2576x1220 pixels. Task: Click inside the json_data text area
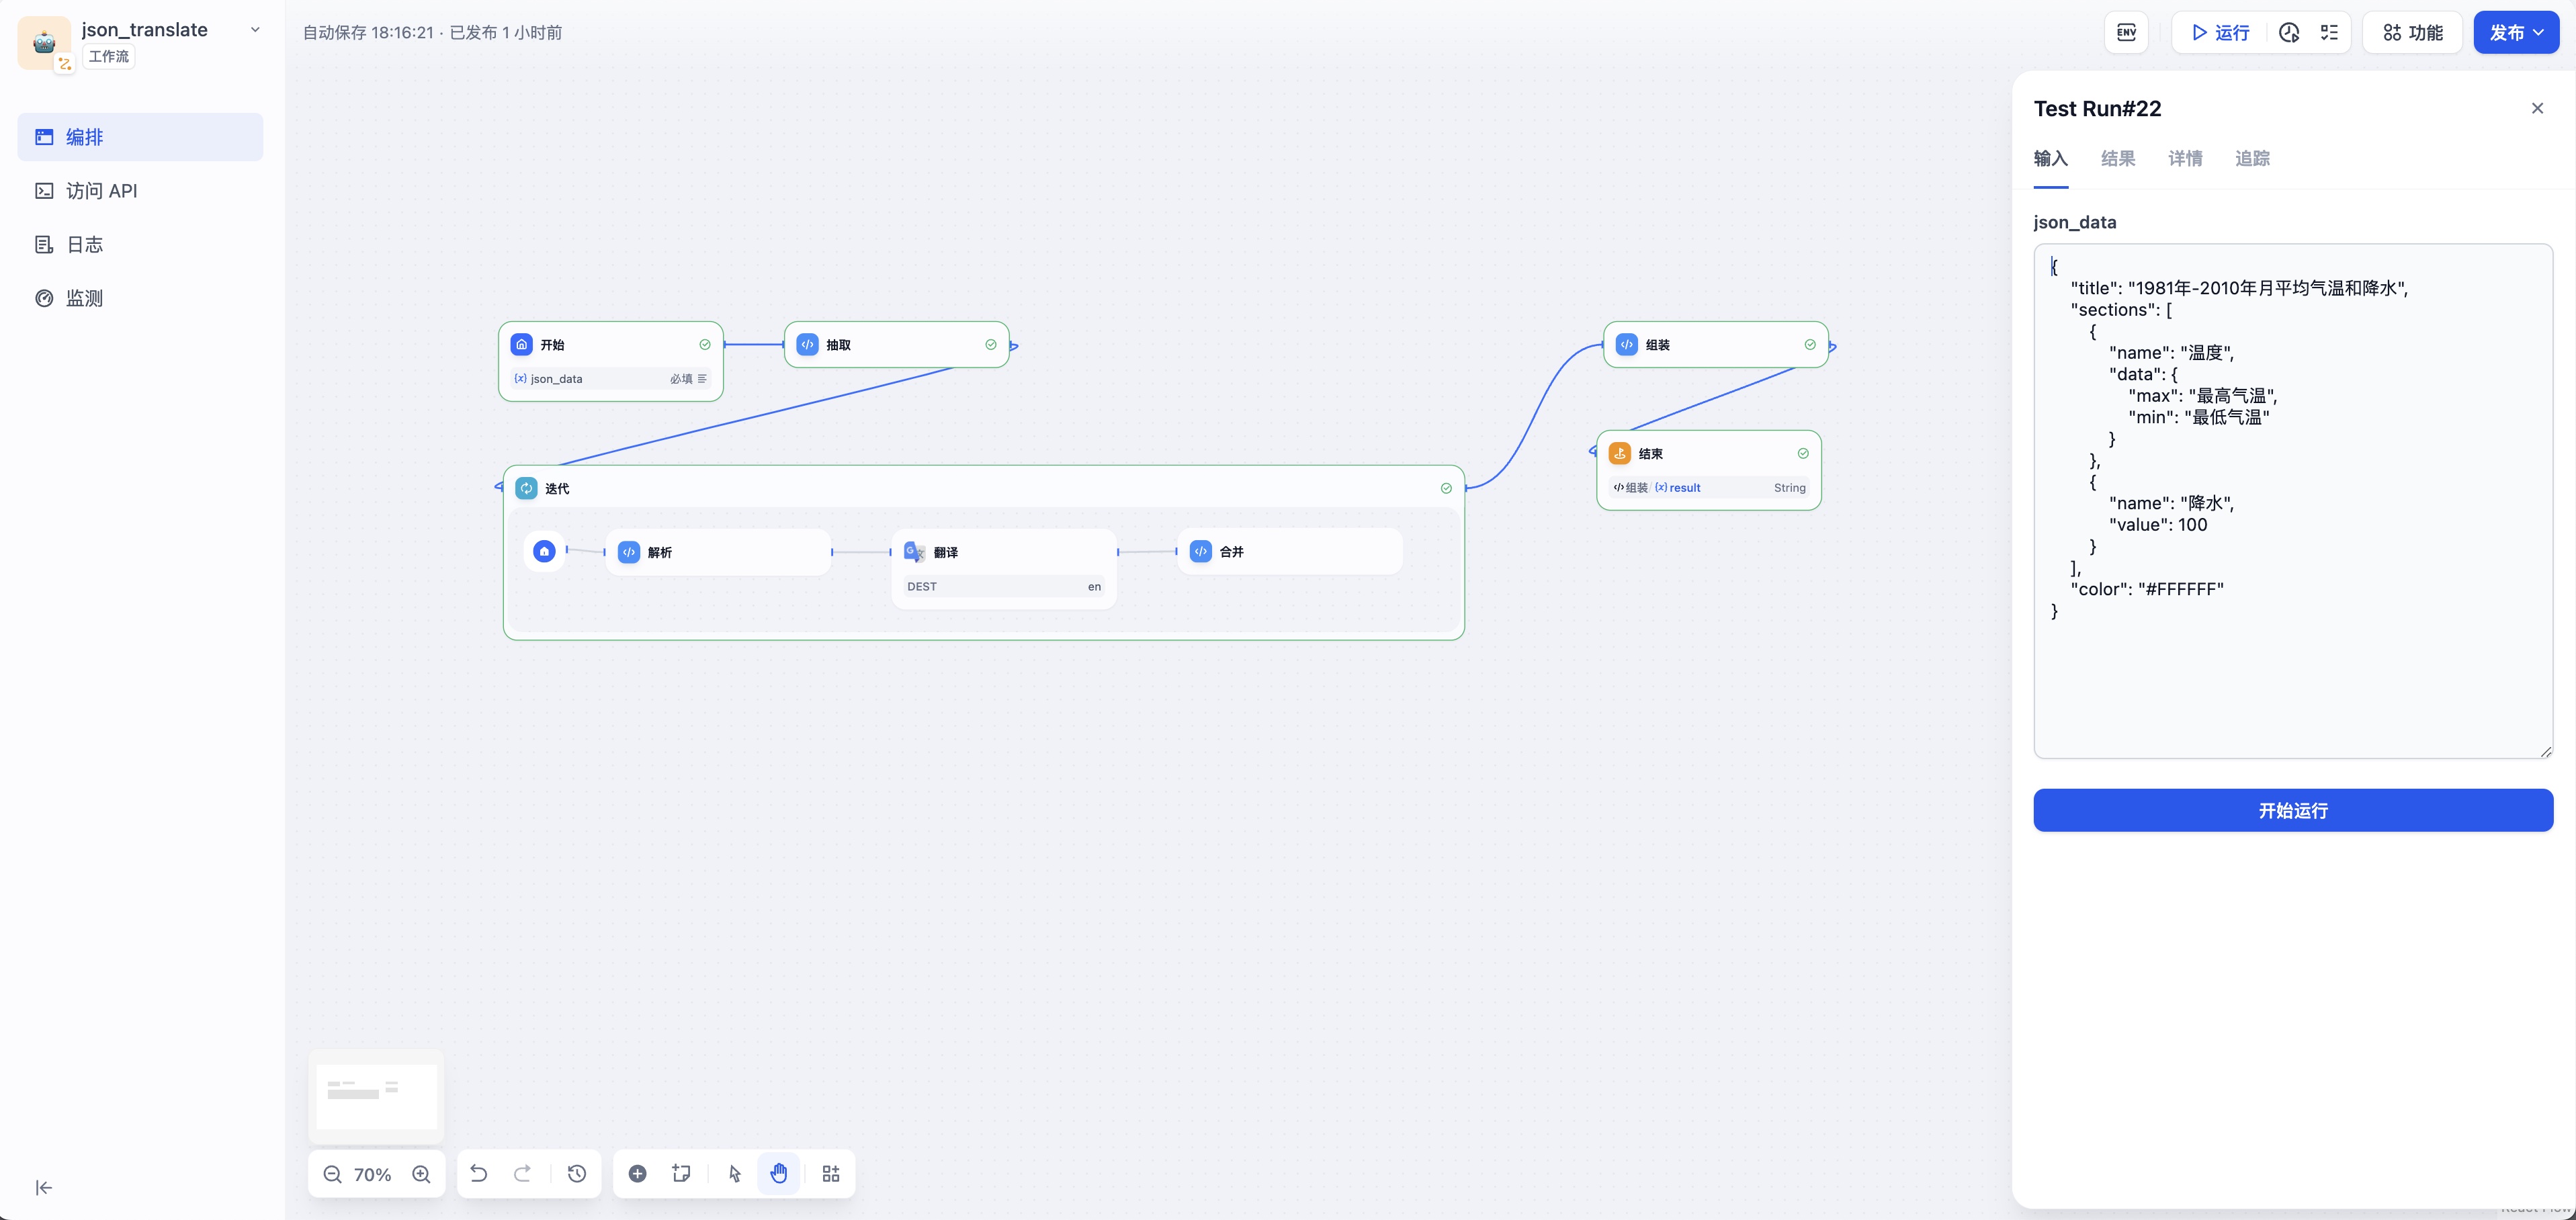tap(2292, 680)
